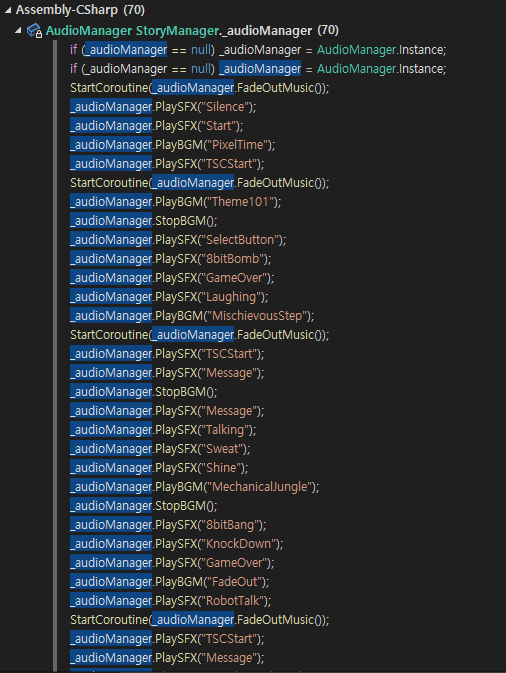This screenshot has height=673, width=506.
Task: Select the PlaySFX("Talking") result
Action: [x=163, y=430]
